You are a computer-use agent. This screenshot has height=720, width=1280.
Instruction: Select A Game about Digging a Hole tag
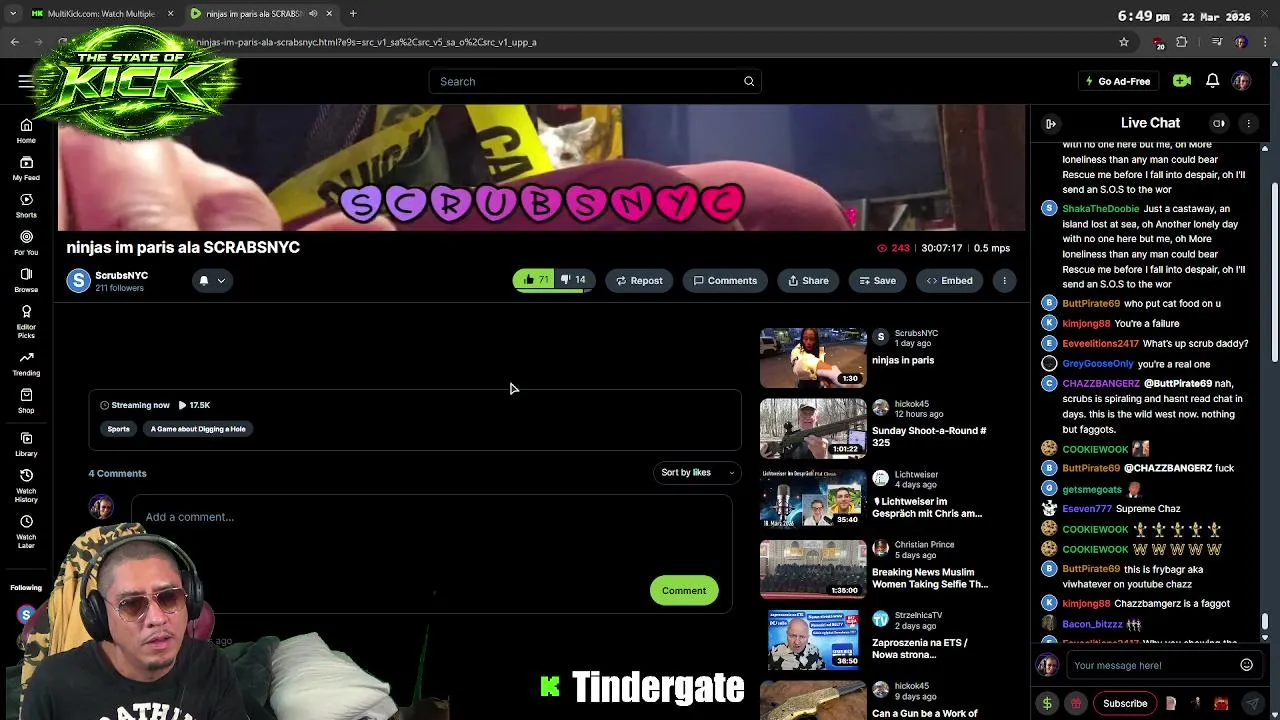(198, 429)
